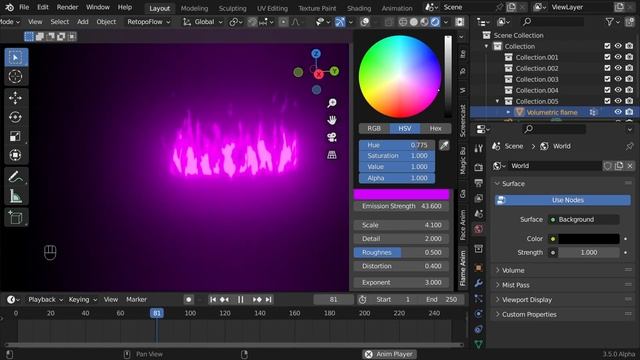This screenshot has width=640, height=360.
Task: Select the Annotate tool
Action: [x=16, y=177]
